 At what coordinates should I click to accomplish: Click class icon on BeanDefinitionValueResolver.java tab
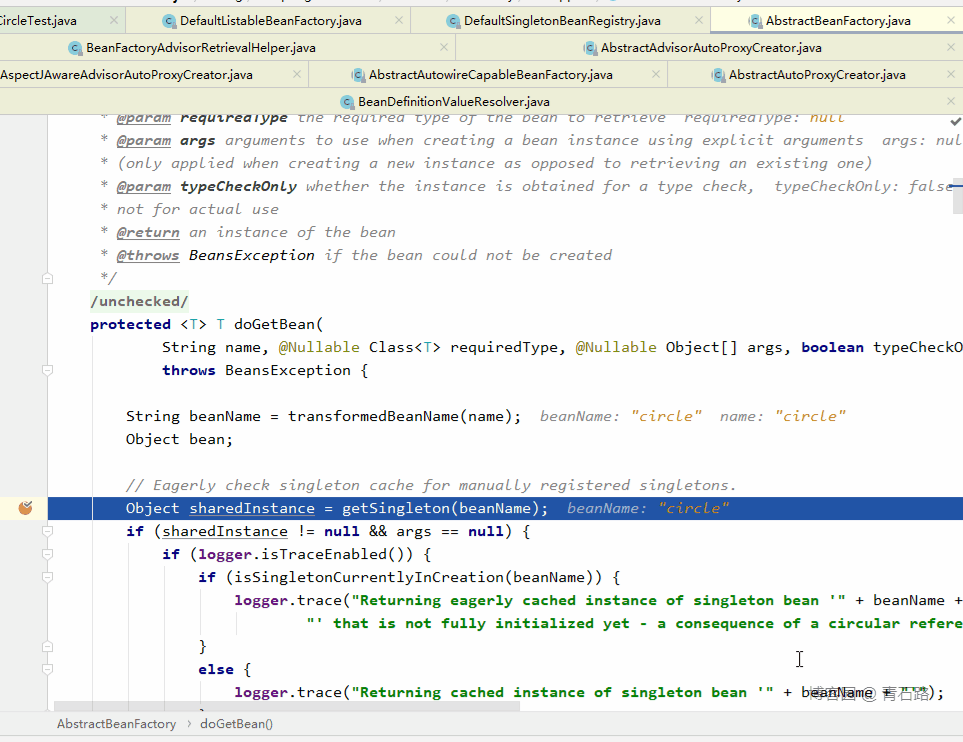click(x=347, y=103)
